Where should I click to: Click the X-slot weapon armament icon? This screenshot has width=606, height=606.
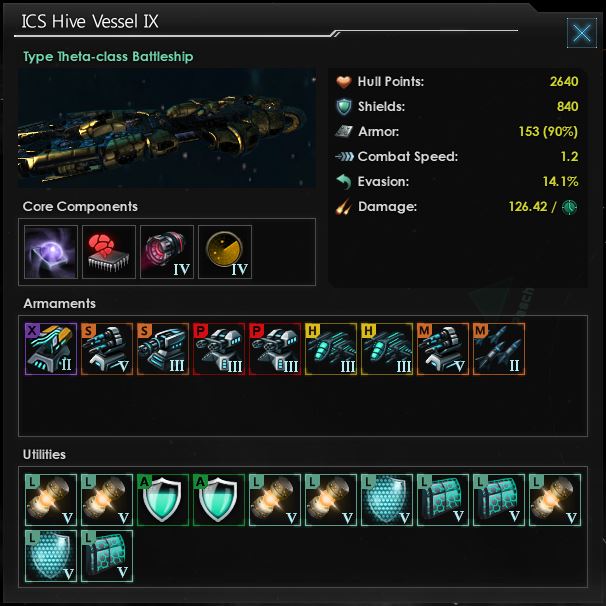click(51, 349)
